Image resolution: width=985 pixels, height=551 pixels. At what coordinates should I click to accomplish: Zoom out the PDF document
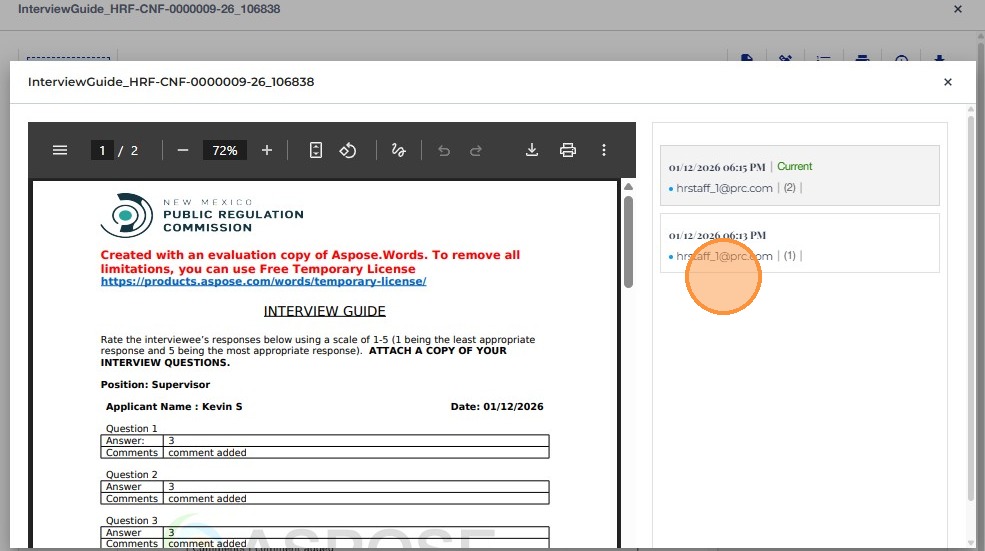[x=183, y=150]
